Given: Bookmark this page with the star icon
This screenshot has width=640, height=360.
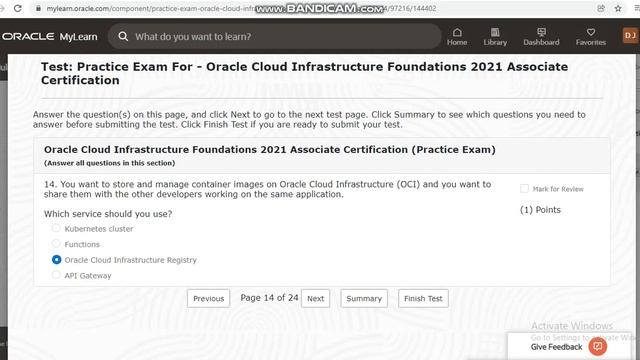Looking at the screenshot, I should (x=618, y=8).
